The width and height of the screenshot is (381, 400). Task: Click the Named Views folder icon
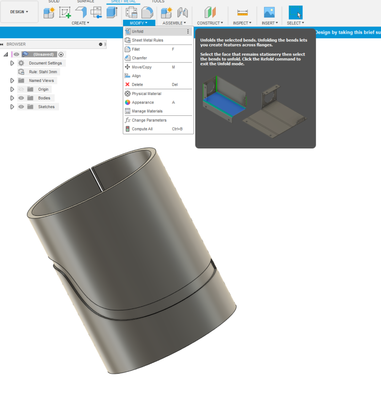pos(21,80)
